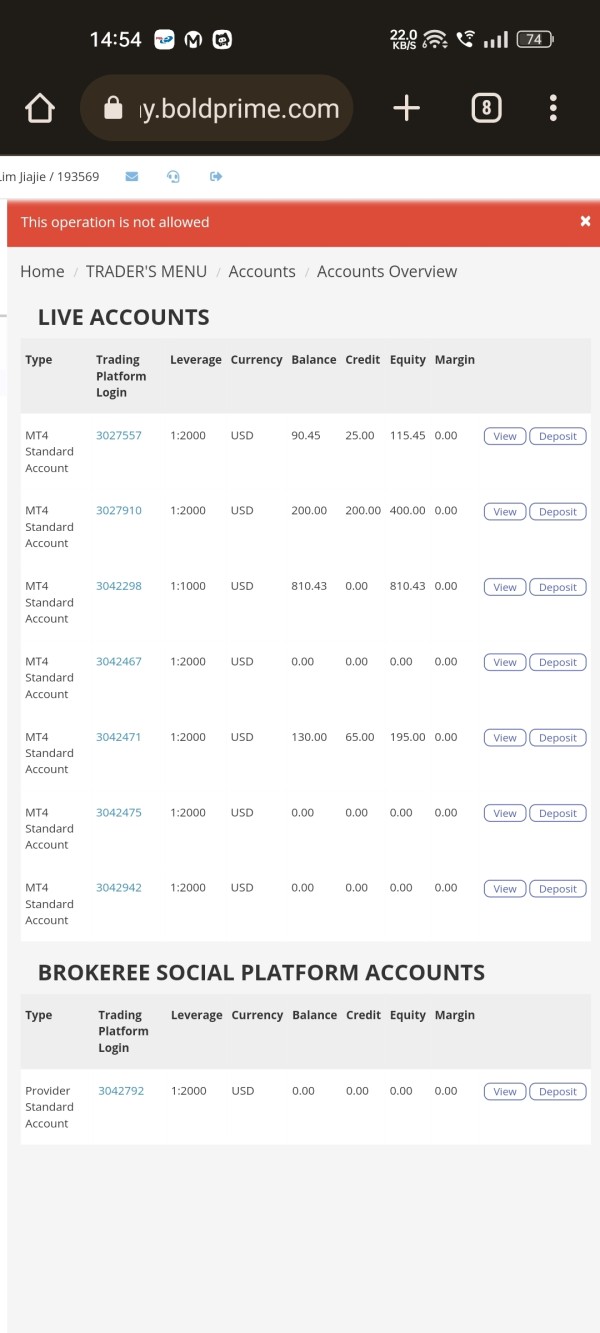Open login 3042792 under Brokeree accounts
600x1333 pixels.
(x=121, y=1091)
